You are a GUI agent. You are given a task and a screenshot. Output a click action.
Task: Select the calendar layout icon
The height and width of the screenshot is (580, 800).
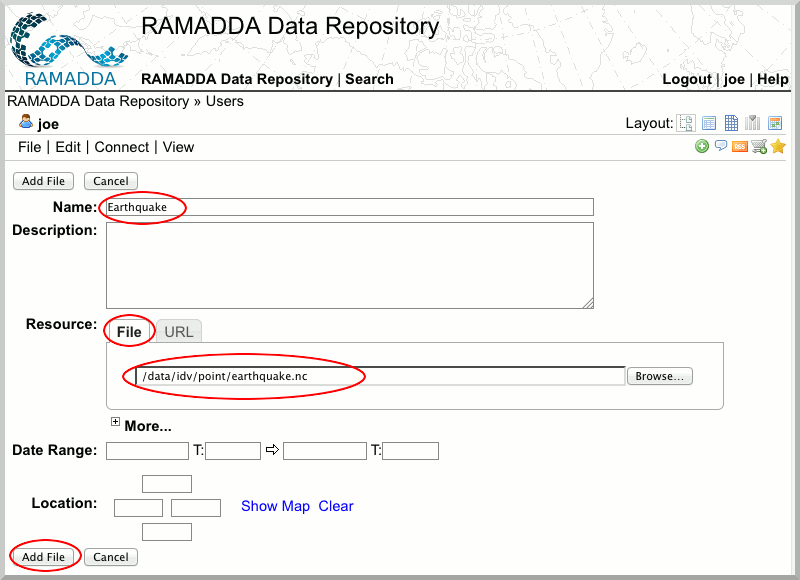pos(775,123)
